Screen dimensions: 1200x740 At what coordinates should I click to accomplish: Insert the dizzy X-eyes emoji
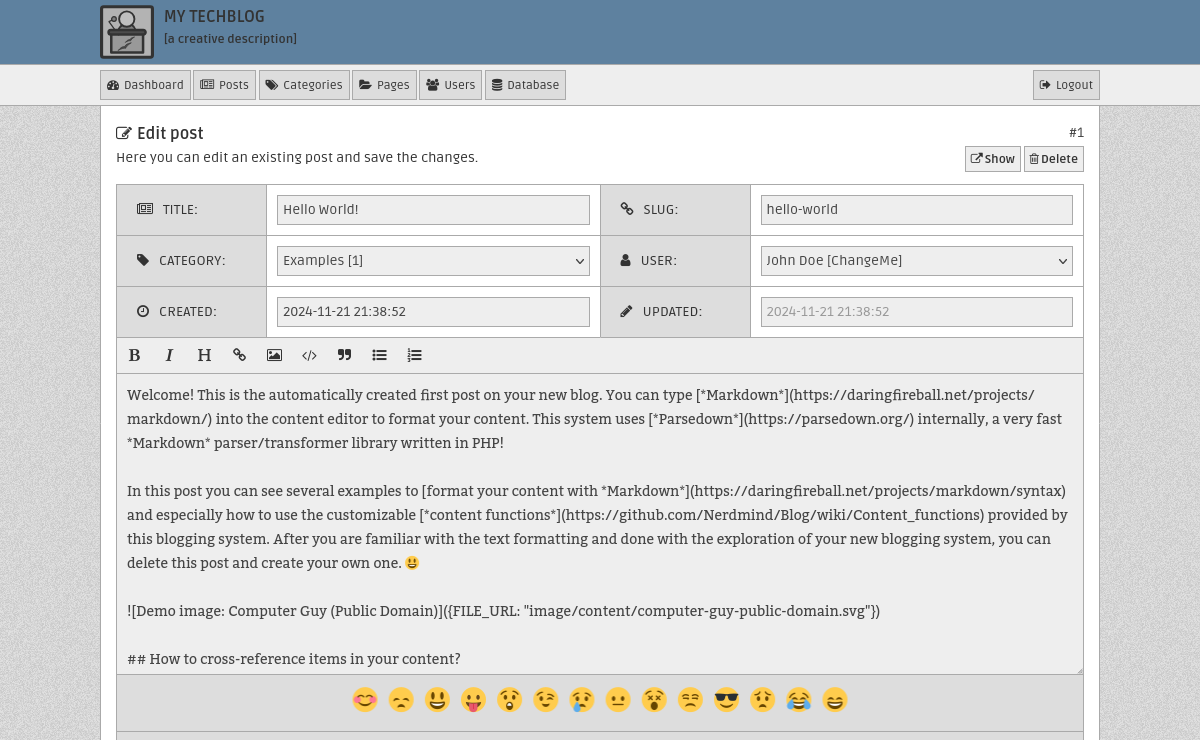654,700
